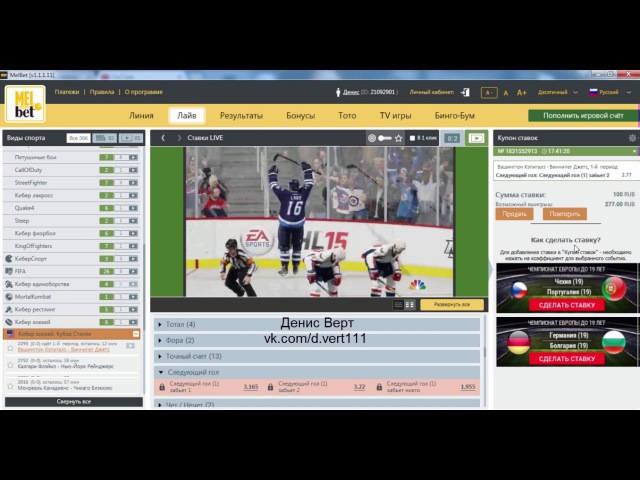Filter sports by the grid icon count button
Image resolution: width=640 pixels, height=480 pixels.
(x=105, y=138)
